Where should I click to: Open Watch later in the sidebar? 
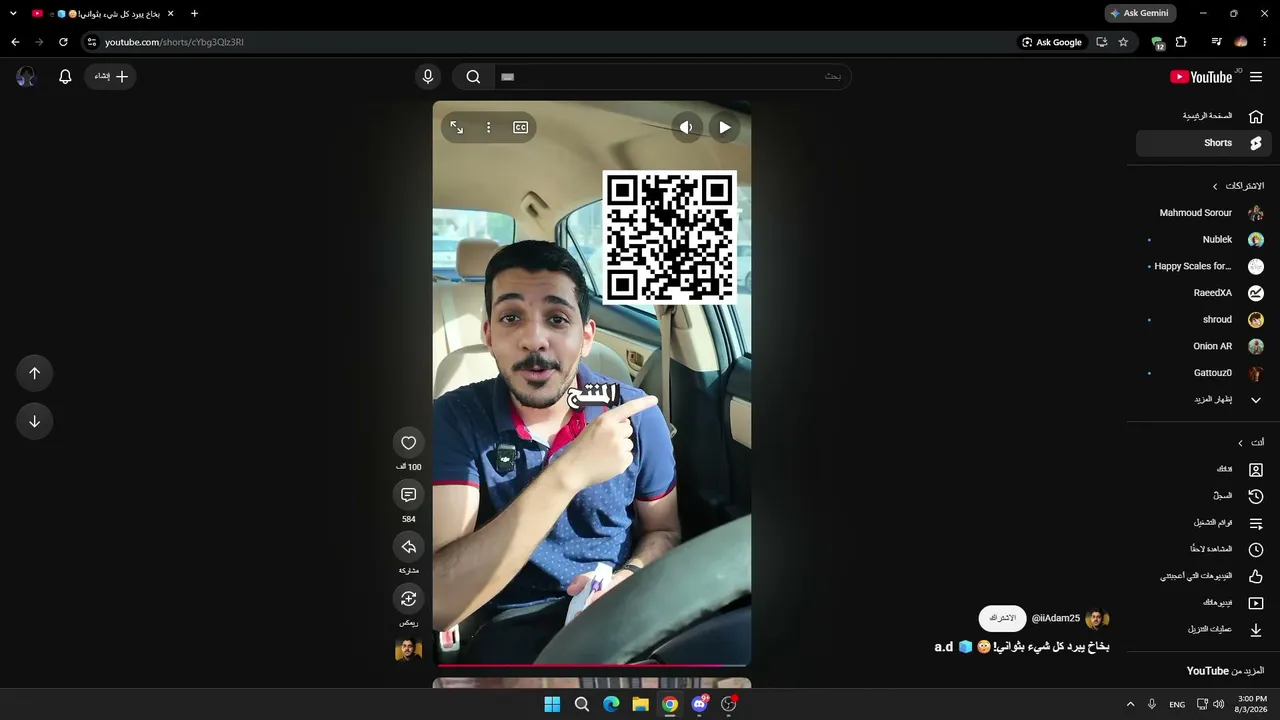pyautogui.click(x=1204, y=549)
